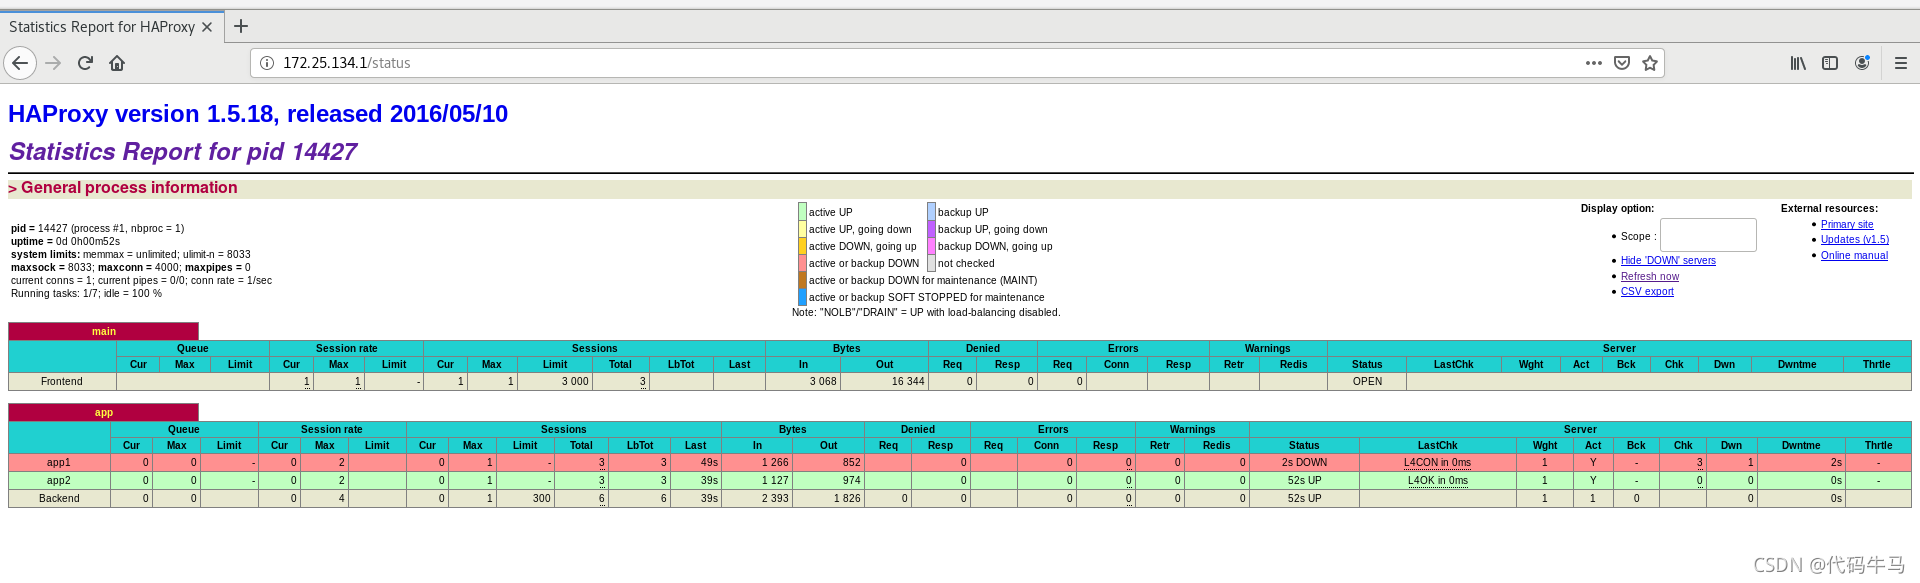Click the HAProxy version 1.5.18 heading
The image size is (1920, 583).
coord(258,114)
